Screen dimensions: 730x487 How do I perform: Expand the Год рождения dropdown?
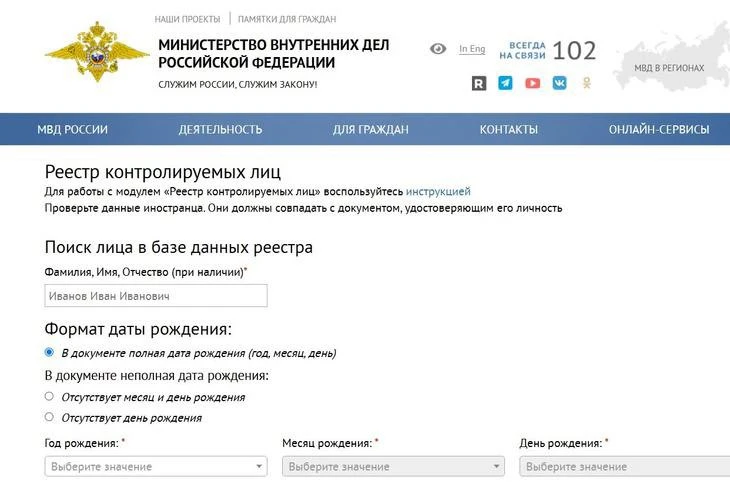[x=156, y=467]
